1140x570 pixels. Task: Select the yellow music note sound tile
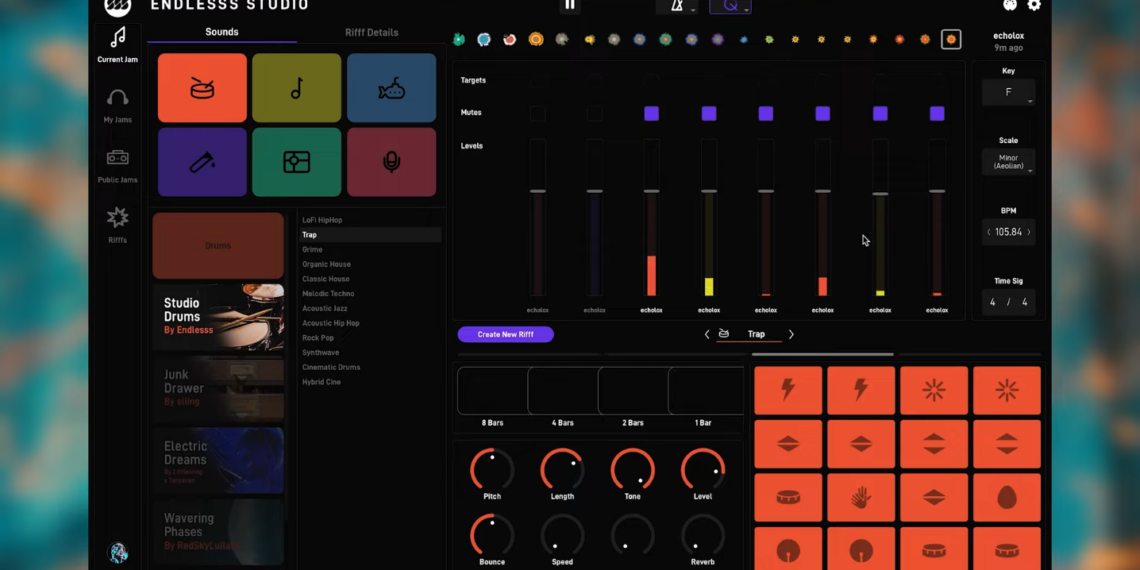pyautogui.click(x=296, y=88)
